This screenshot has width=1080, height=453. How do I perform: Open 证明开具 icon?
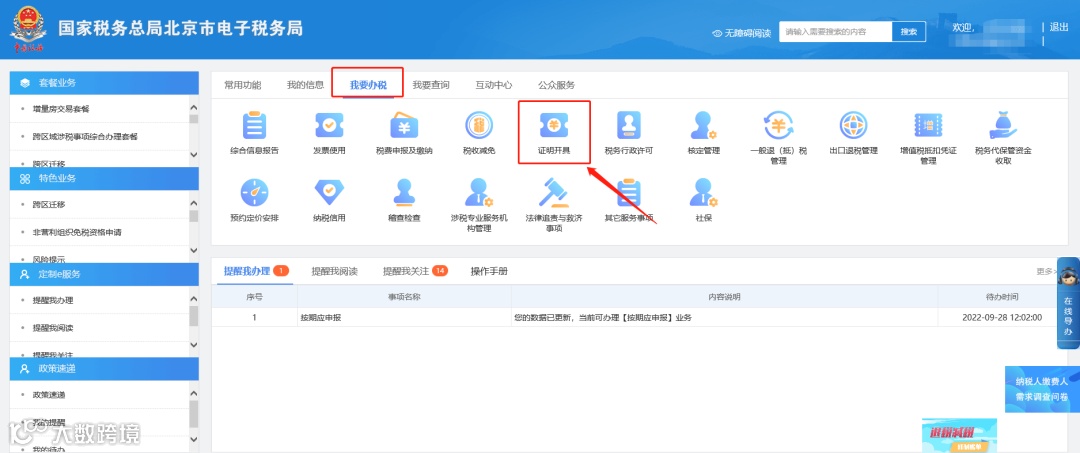[554, 125]
